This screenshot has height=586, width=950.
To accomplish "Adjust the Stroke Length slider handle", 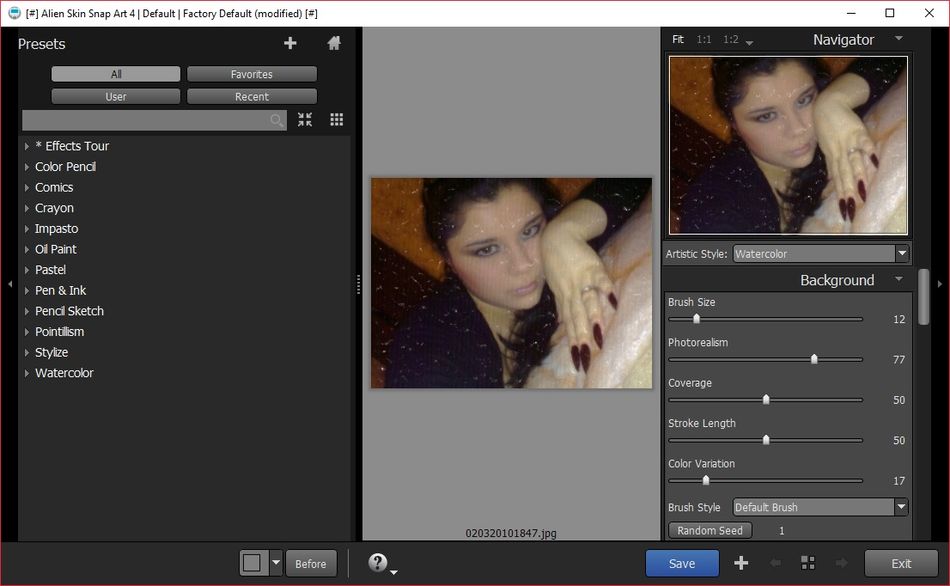I will tap(766, 440).
